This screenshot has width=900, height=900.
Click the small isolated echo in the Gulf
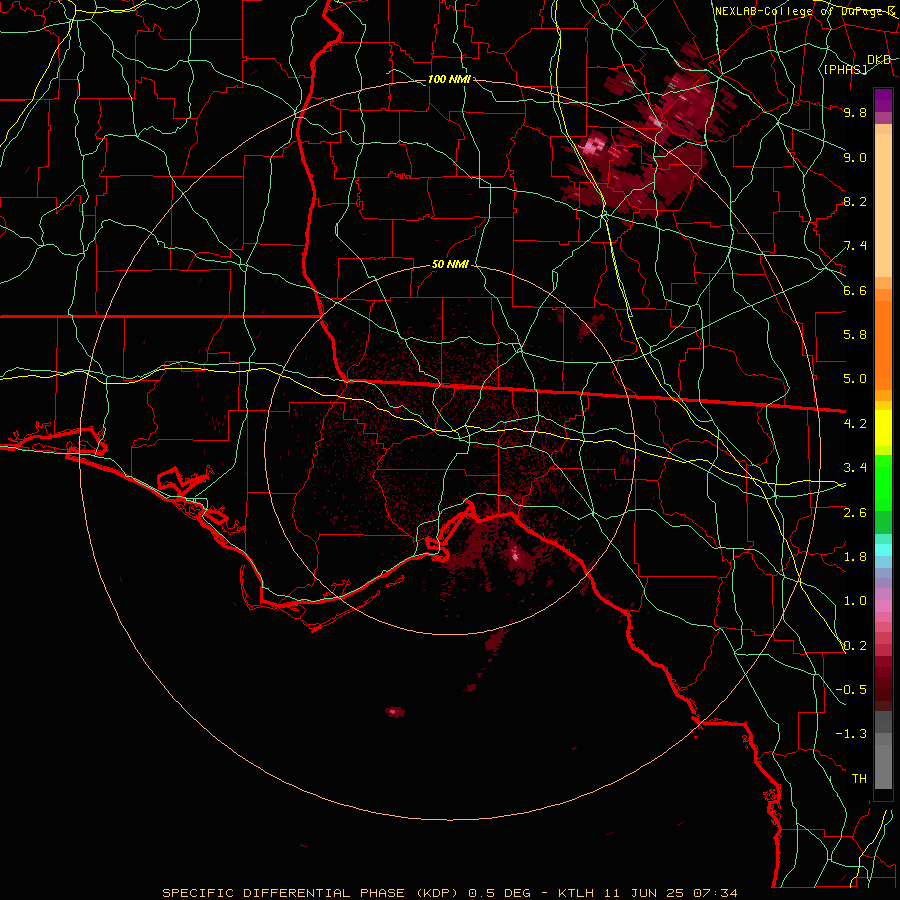click(x=395, y=712)
